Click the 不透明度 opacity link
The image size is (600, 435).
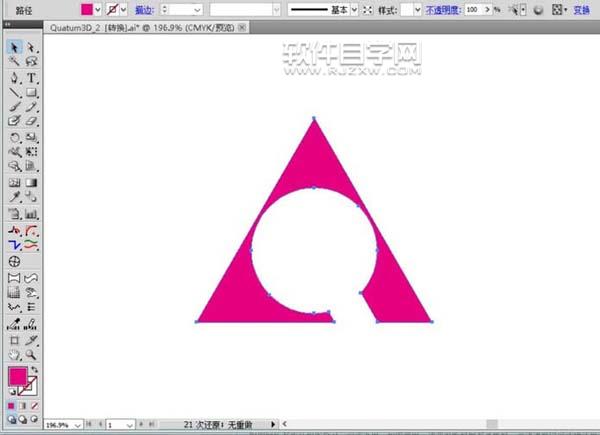pyautogui.click(x=443, y=10)
